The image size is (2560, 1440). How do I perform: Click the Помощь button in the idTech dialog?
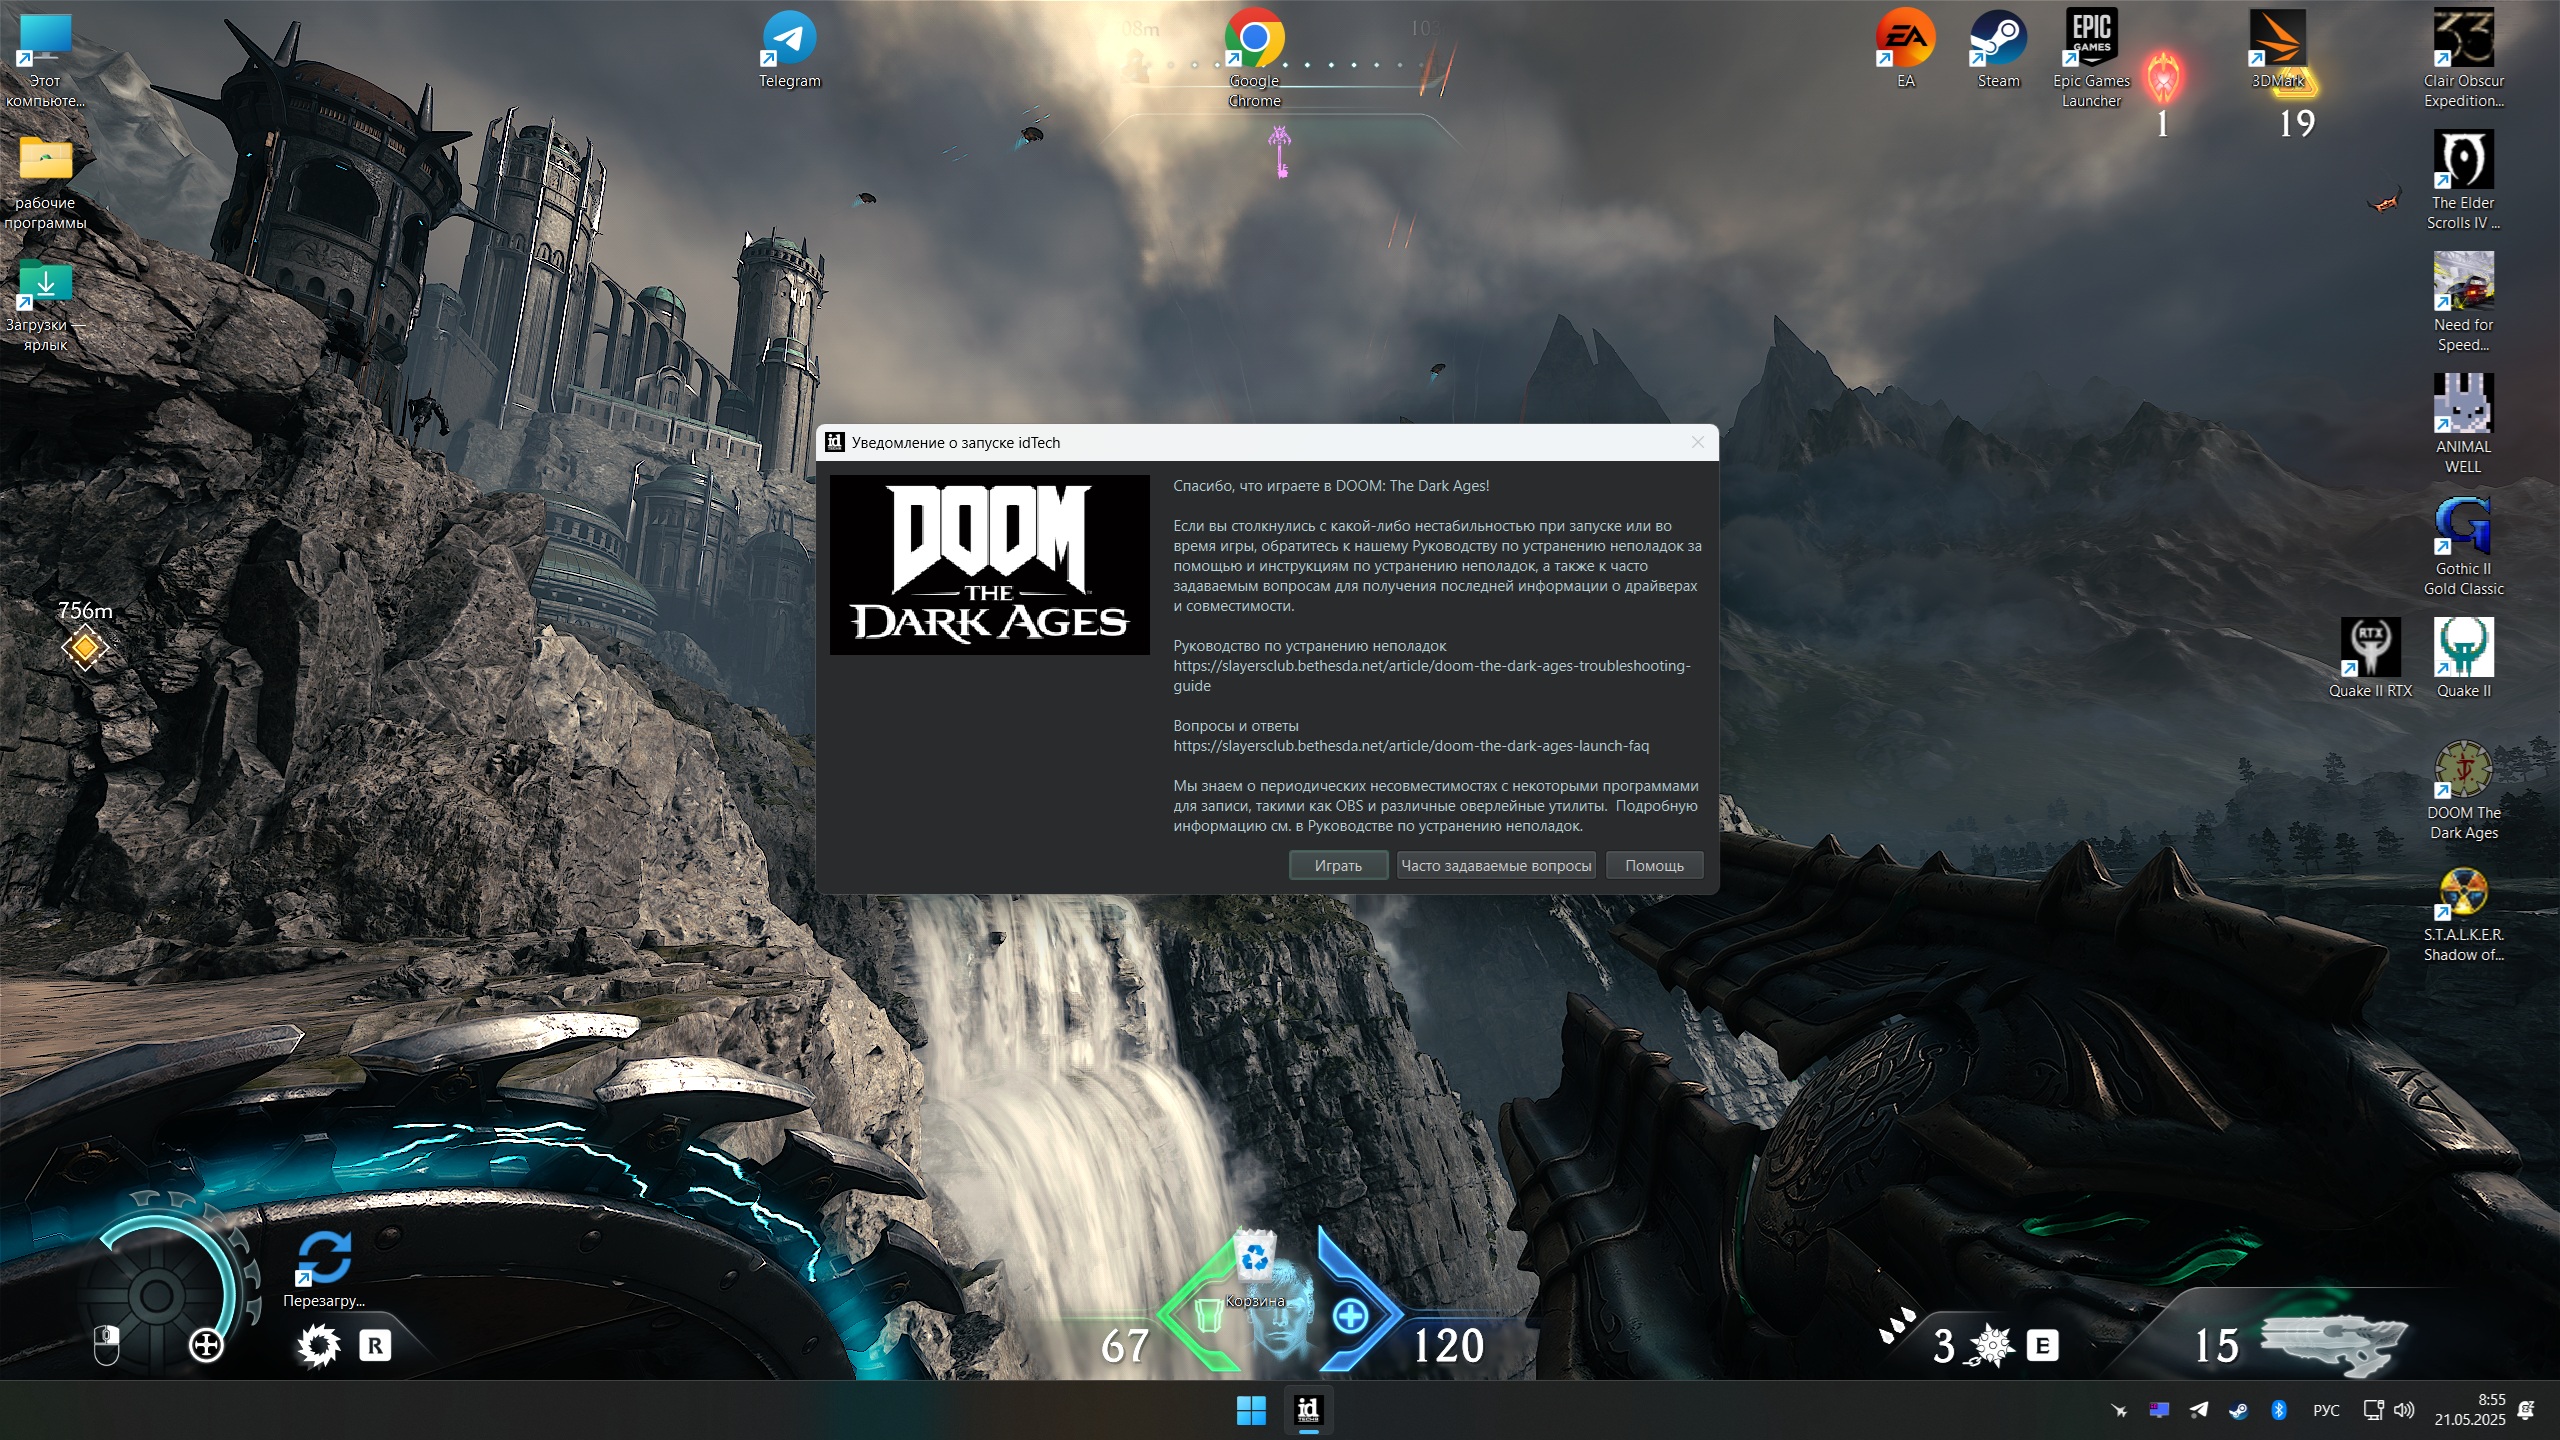click(1654, 865)
